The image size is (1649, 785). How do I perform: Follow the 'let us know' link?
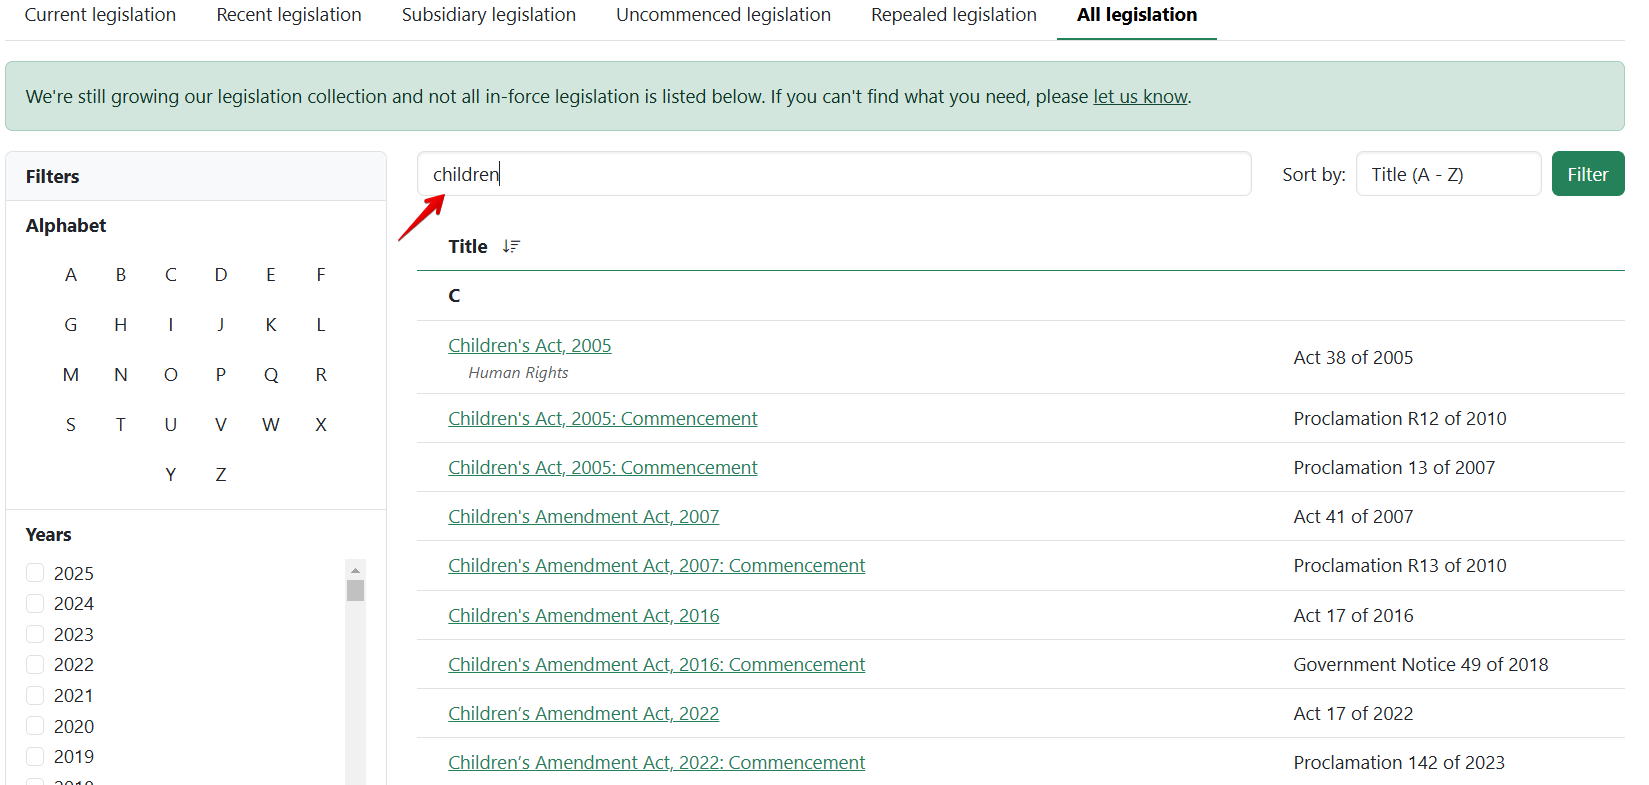tap(1140, 97)
